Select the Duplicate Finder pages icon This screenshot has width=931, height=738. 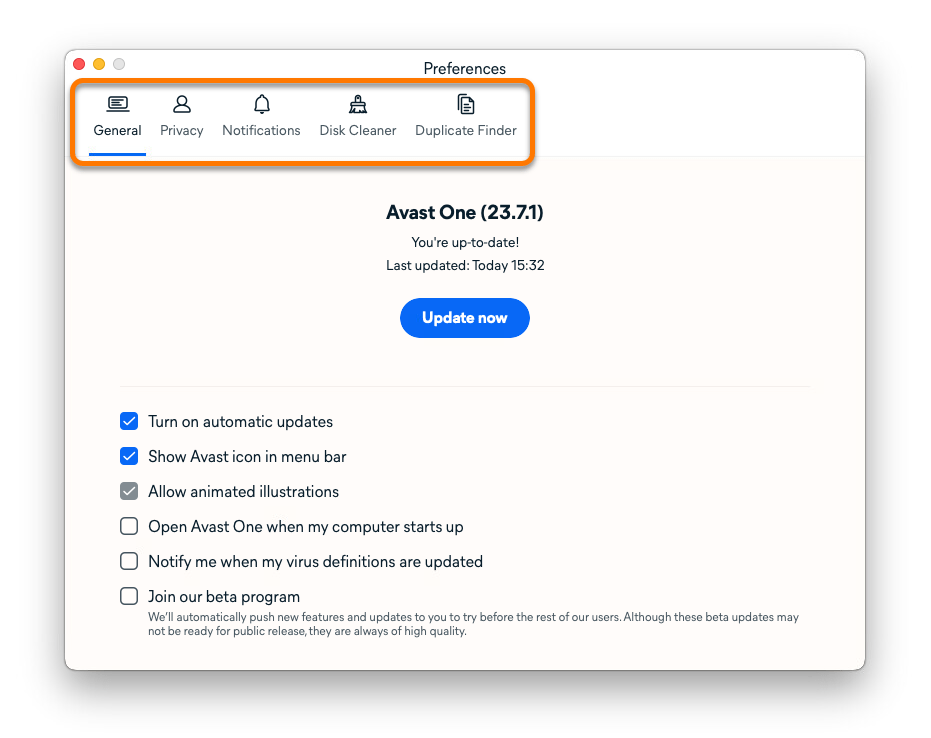465,104
